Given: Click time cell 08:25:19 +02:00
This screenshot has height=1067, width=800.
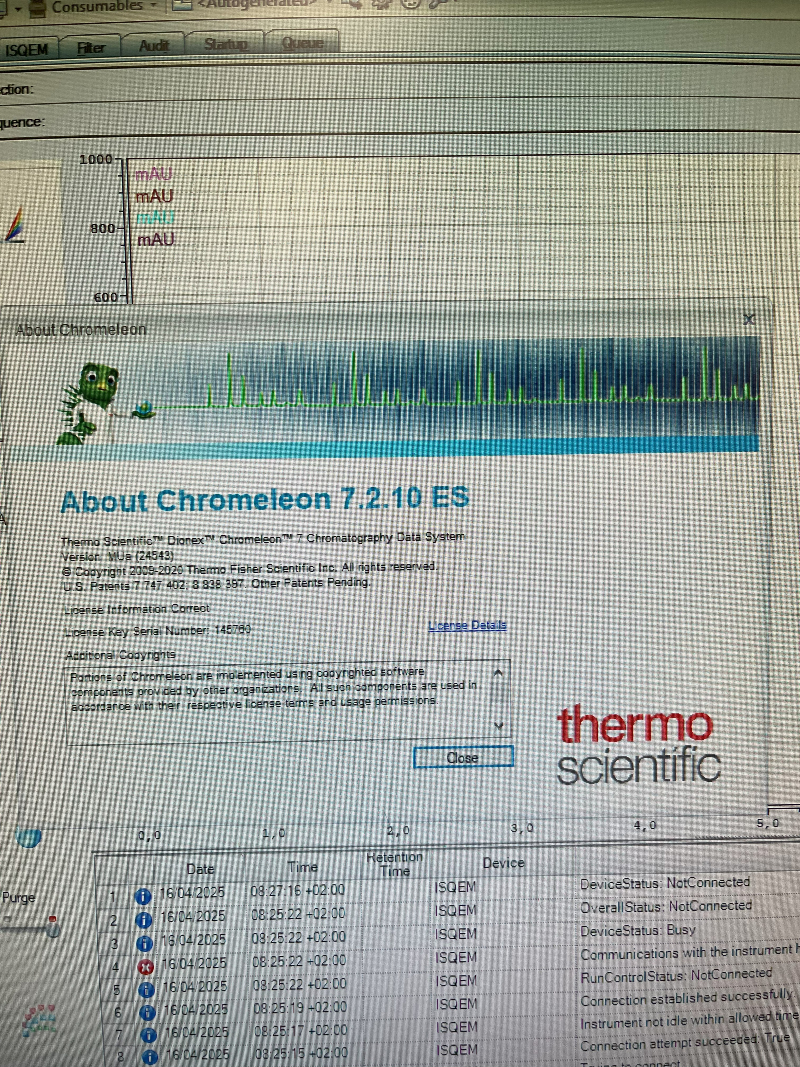Looking at the screenshot, I should point(300,1006).
